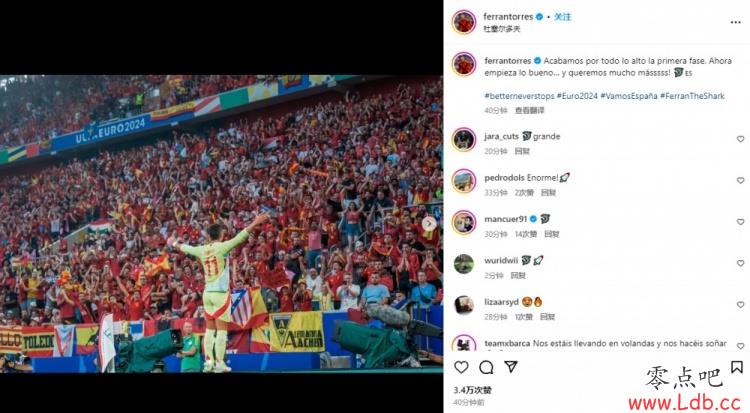750x413 pixels.
Task: Open jara_cuts profile picture
Action: point(464,140)
